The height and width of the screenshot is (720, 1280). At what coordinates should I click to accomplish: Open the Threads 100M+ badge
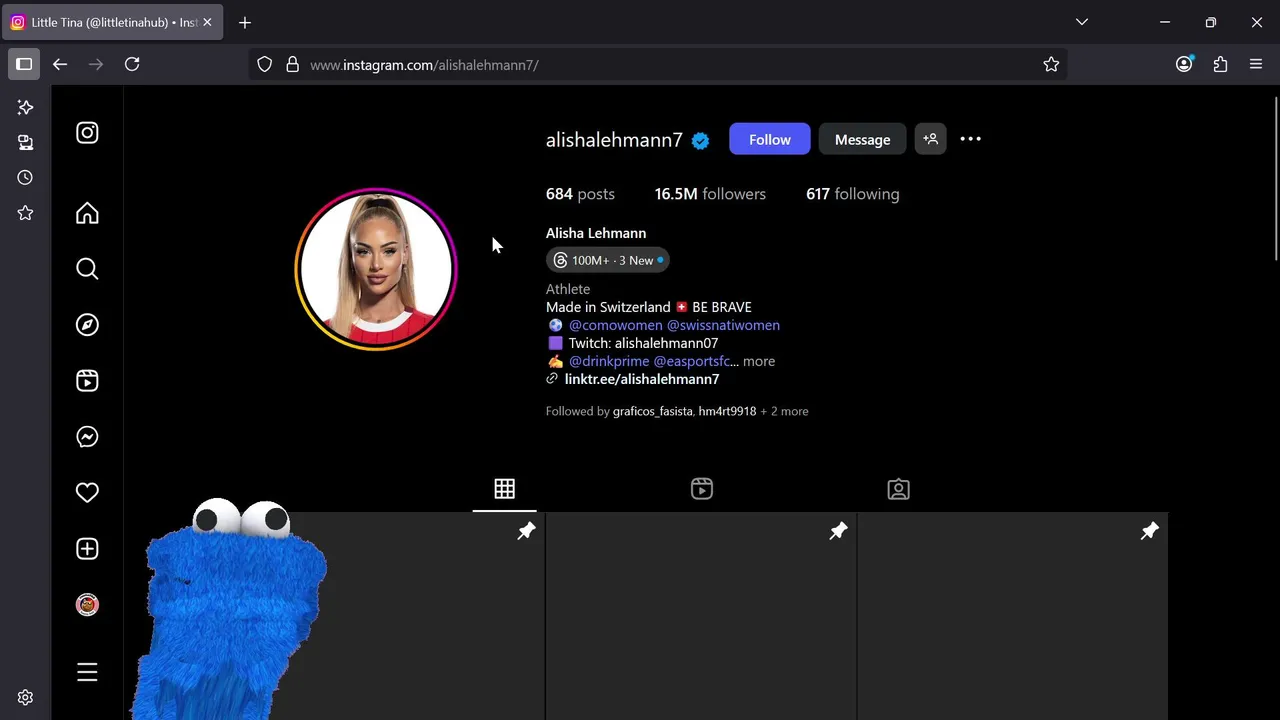pos(608,260)
